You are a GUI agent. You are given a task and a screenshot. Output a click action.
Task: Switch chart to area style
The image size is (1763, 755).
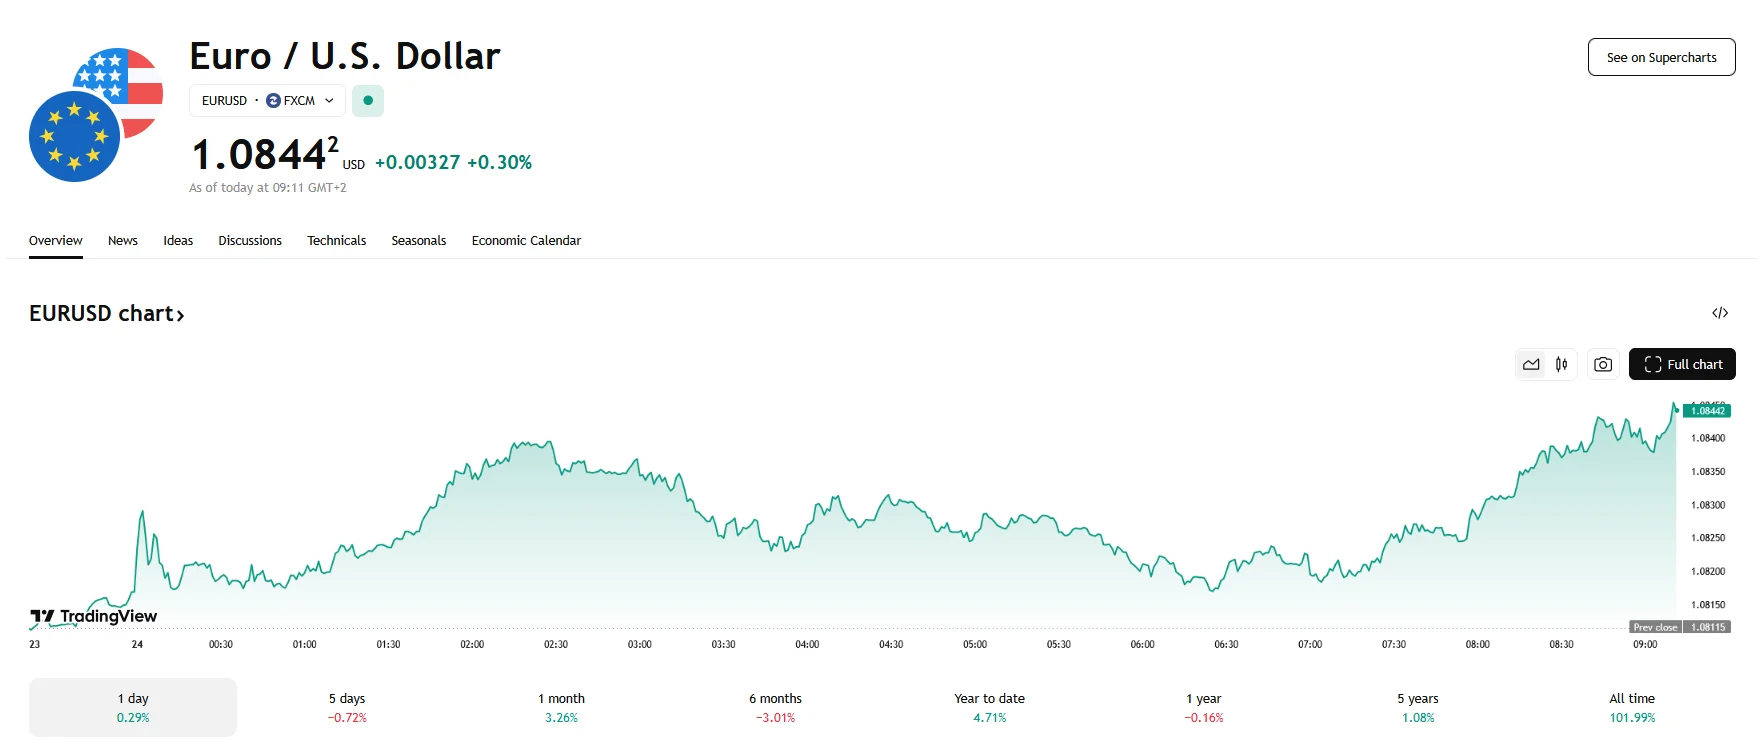pyautogui.click(x=1531, y=365)
